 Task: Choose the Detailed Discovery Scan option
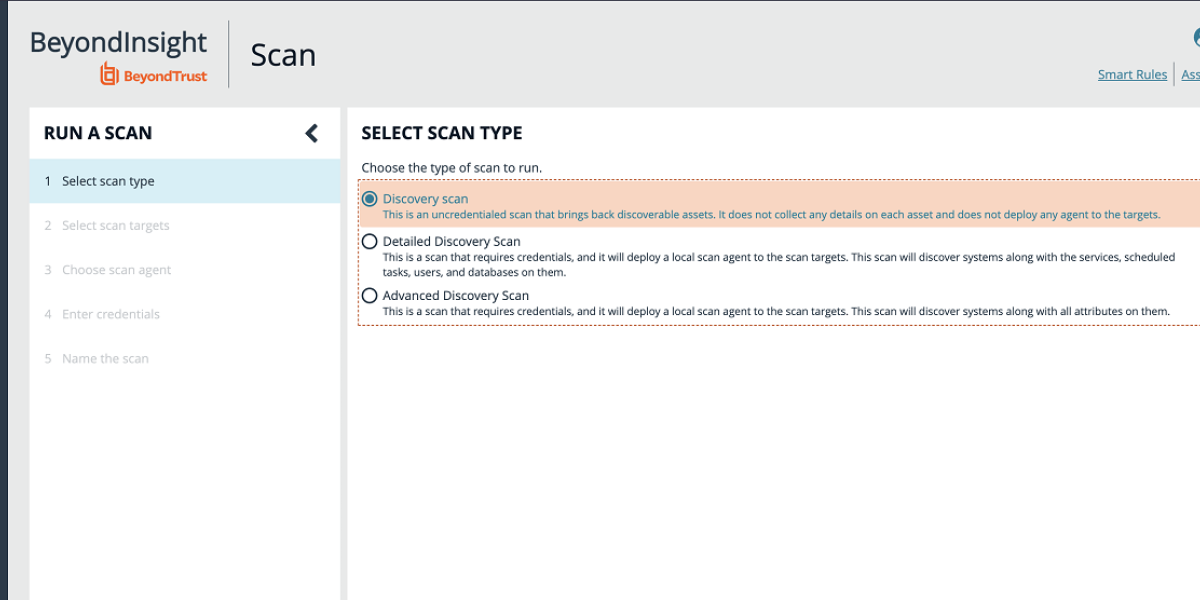(x=370, y=241)
